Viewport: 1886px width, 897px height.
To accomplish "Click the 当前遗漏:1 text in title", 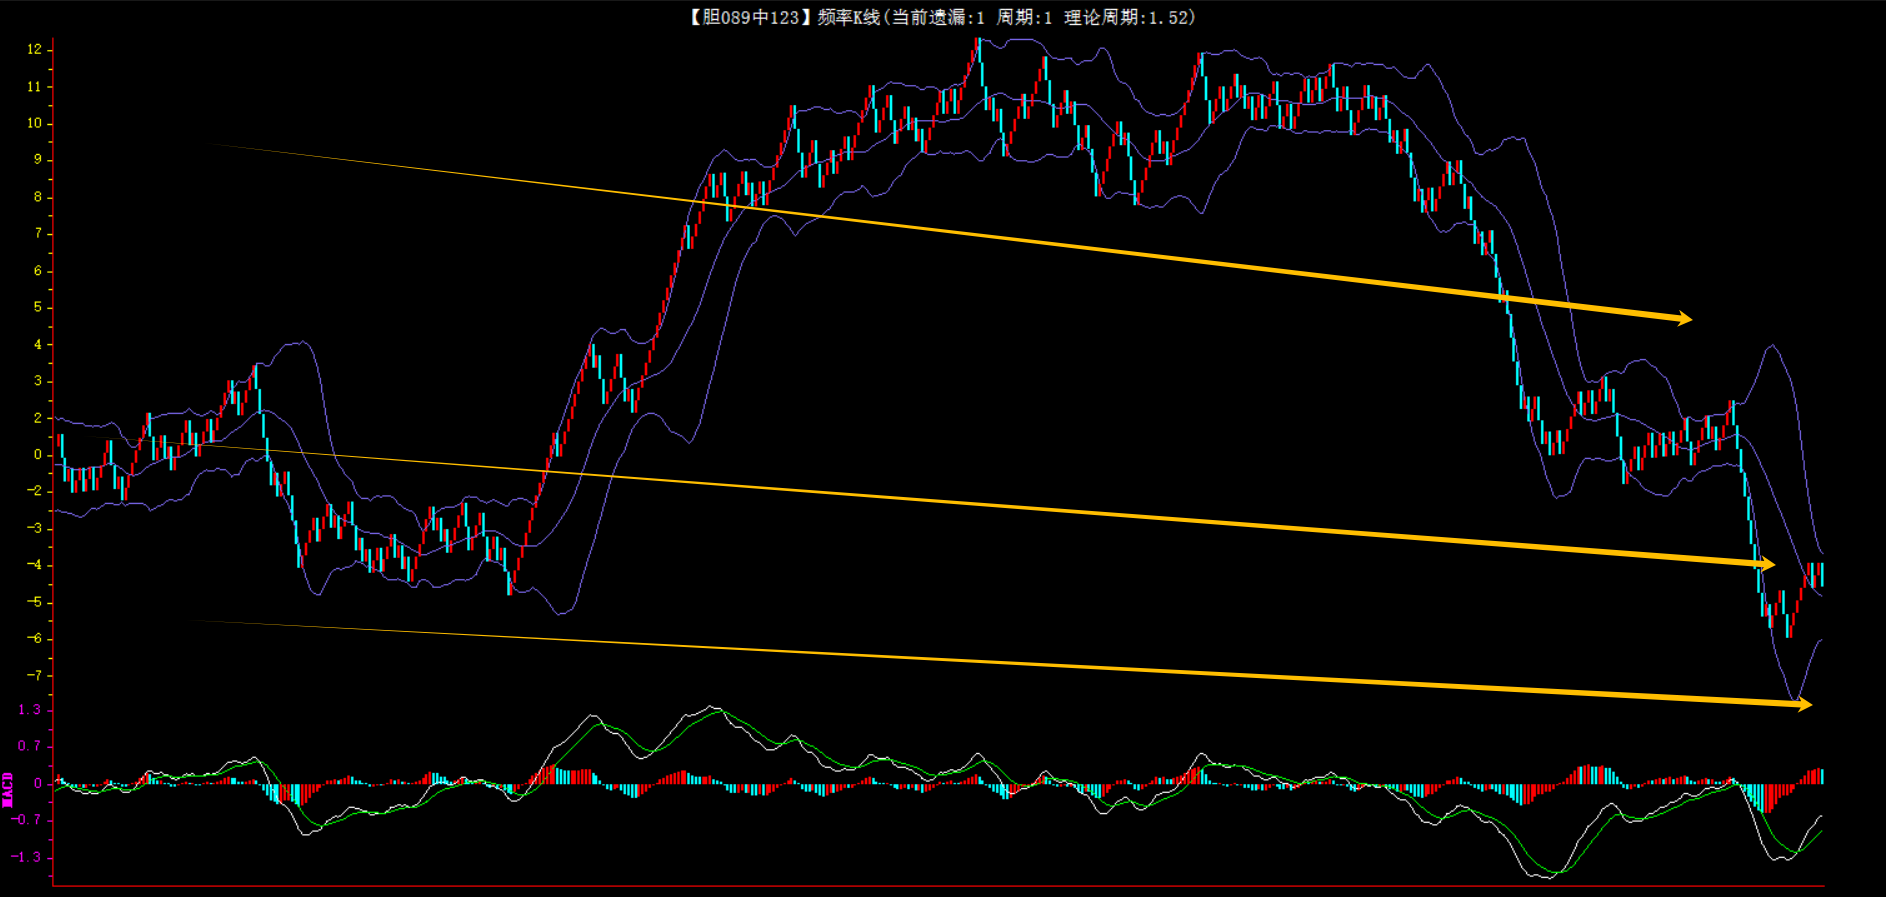I will (936, 17).
